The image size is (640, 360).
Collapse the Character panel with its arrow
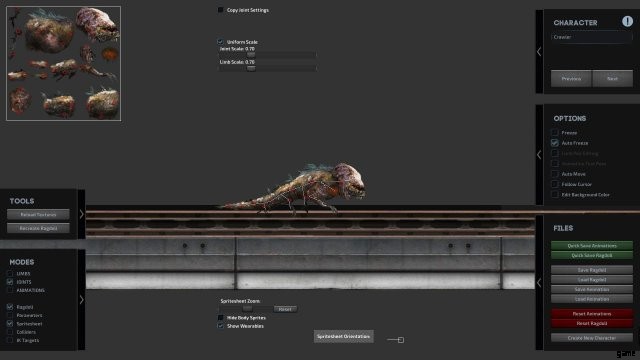539,52
